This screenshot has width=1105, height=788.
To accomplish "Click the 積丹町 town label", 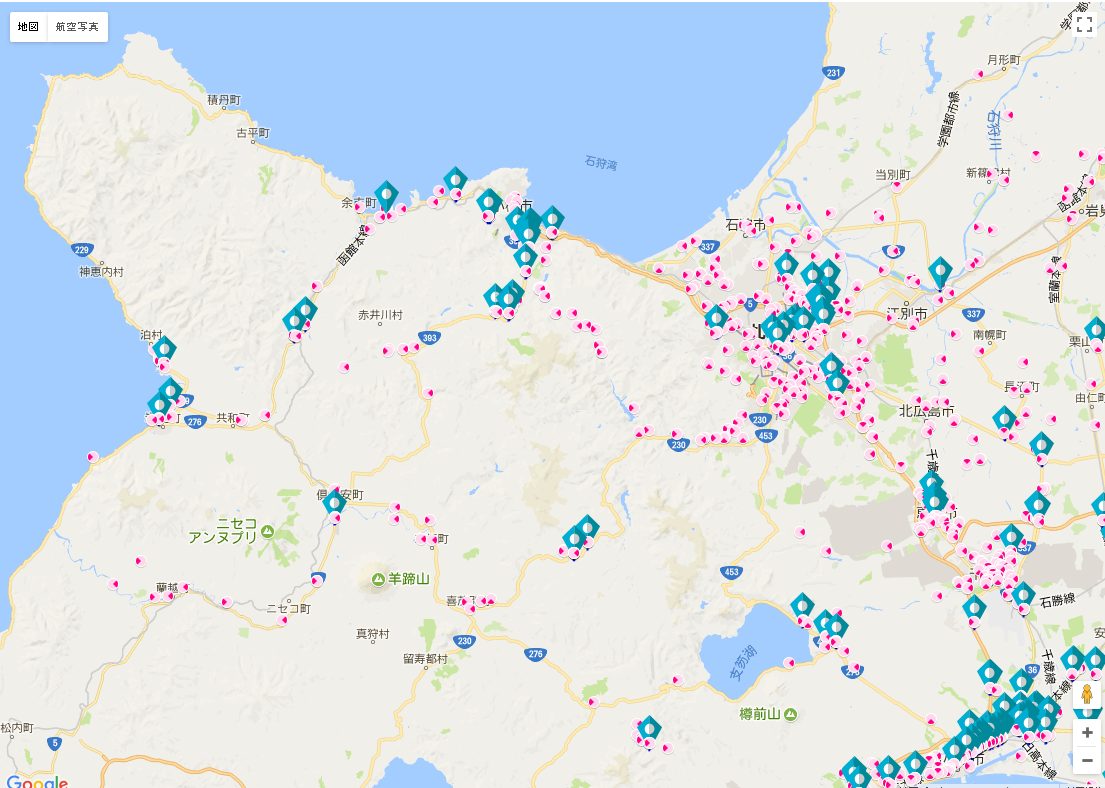I will point(224,100).
